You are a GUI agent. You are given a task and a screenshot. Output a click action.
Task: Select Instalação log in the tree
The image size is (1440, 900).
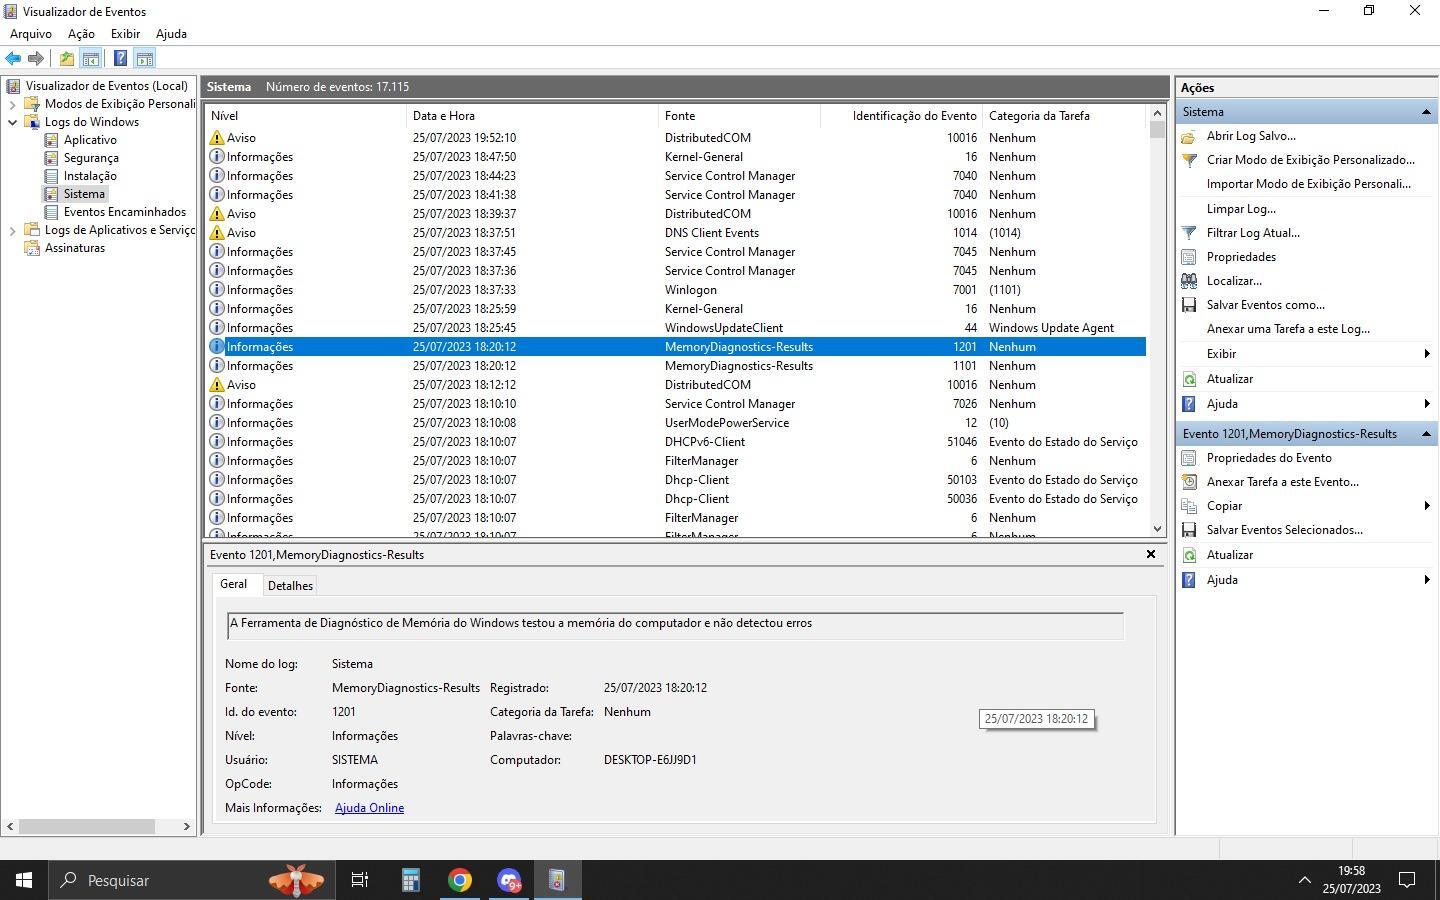(x=90, y=176)
